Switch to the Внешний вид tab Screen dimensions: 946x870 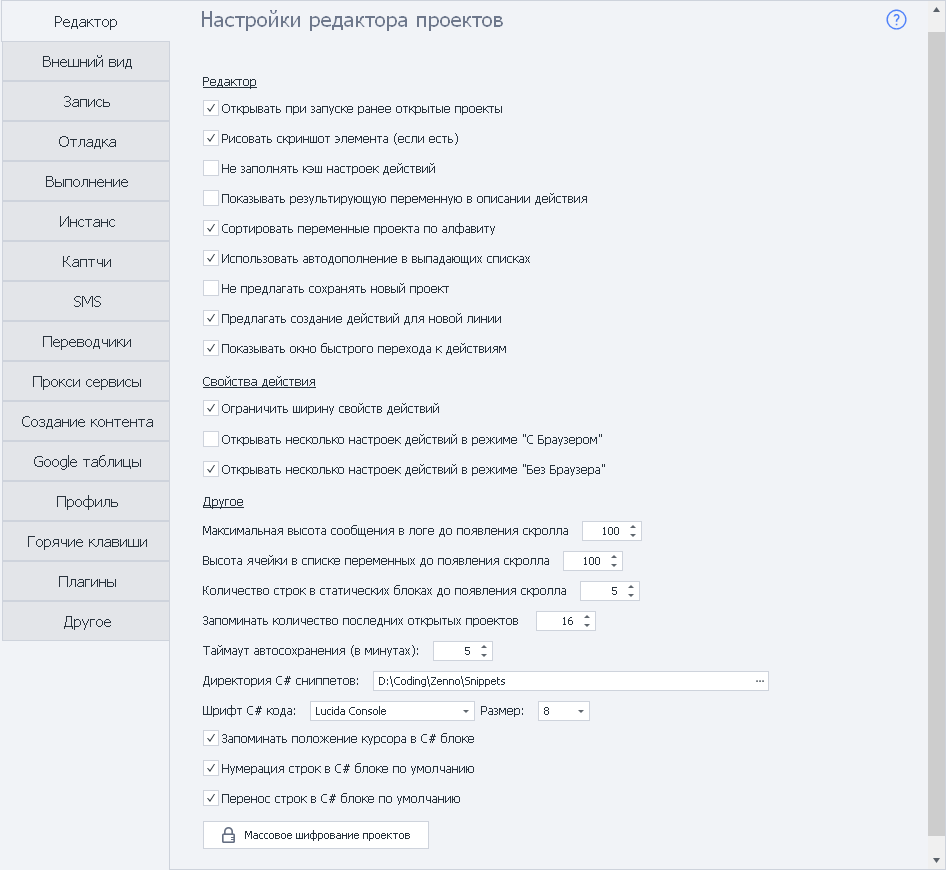86,62
